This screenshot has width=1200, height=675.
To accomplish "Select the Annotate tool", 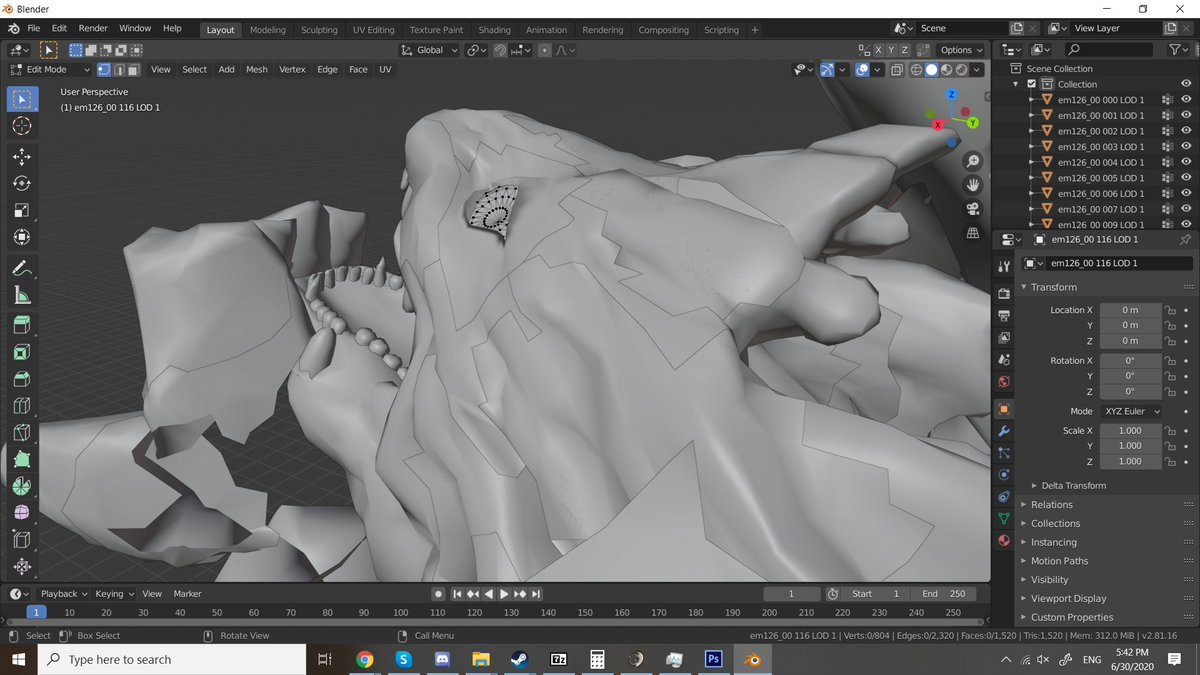I will coord(22,268).
